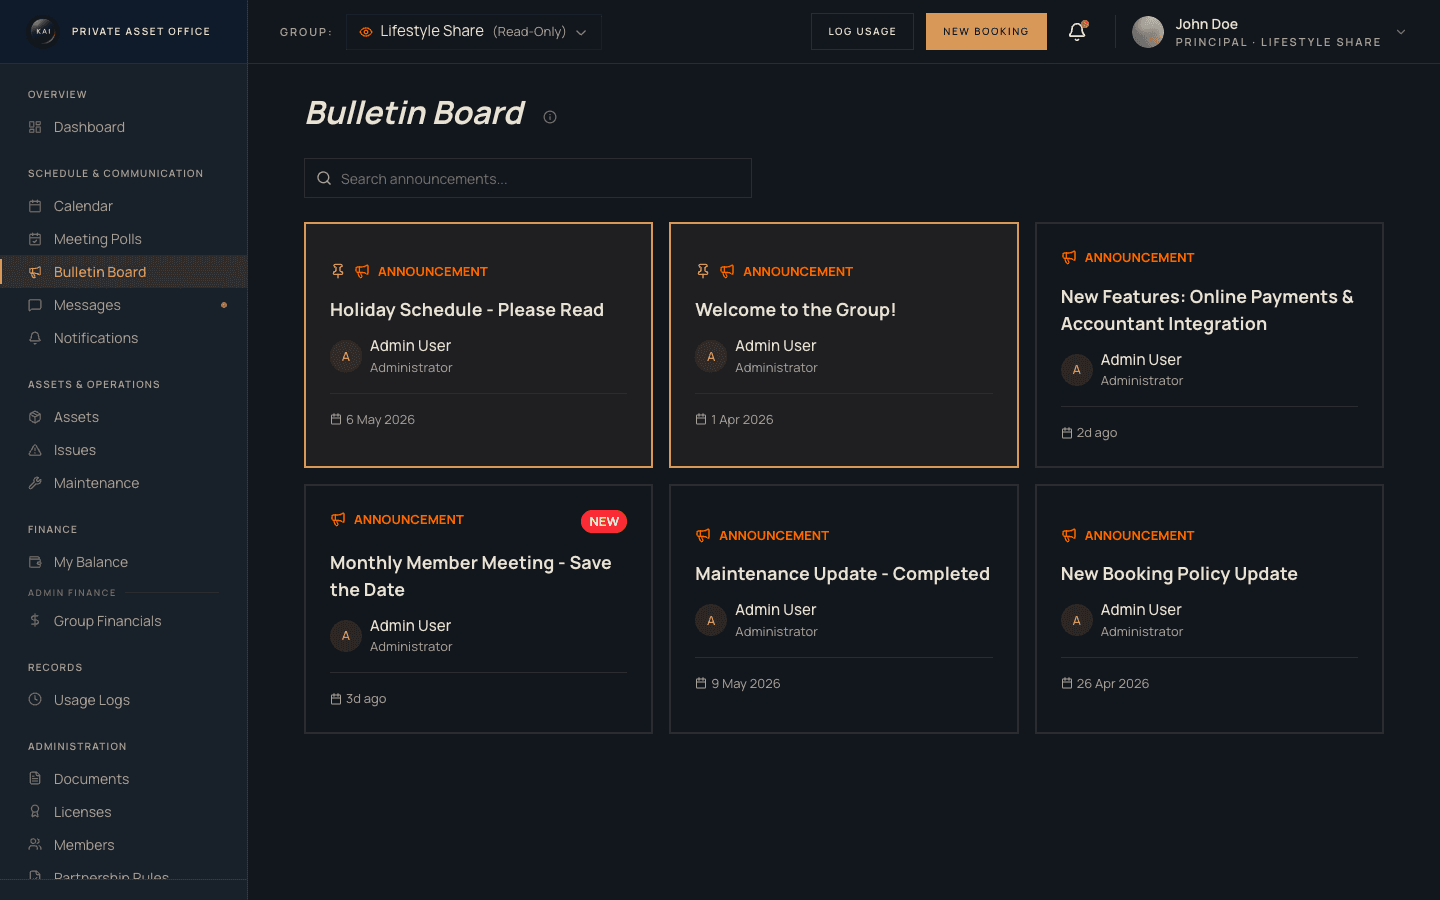The height and width of the screenshot is (900, 1440).
Task: Open Messages in sidebar
Action: tap(124, 305)
